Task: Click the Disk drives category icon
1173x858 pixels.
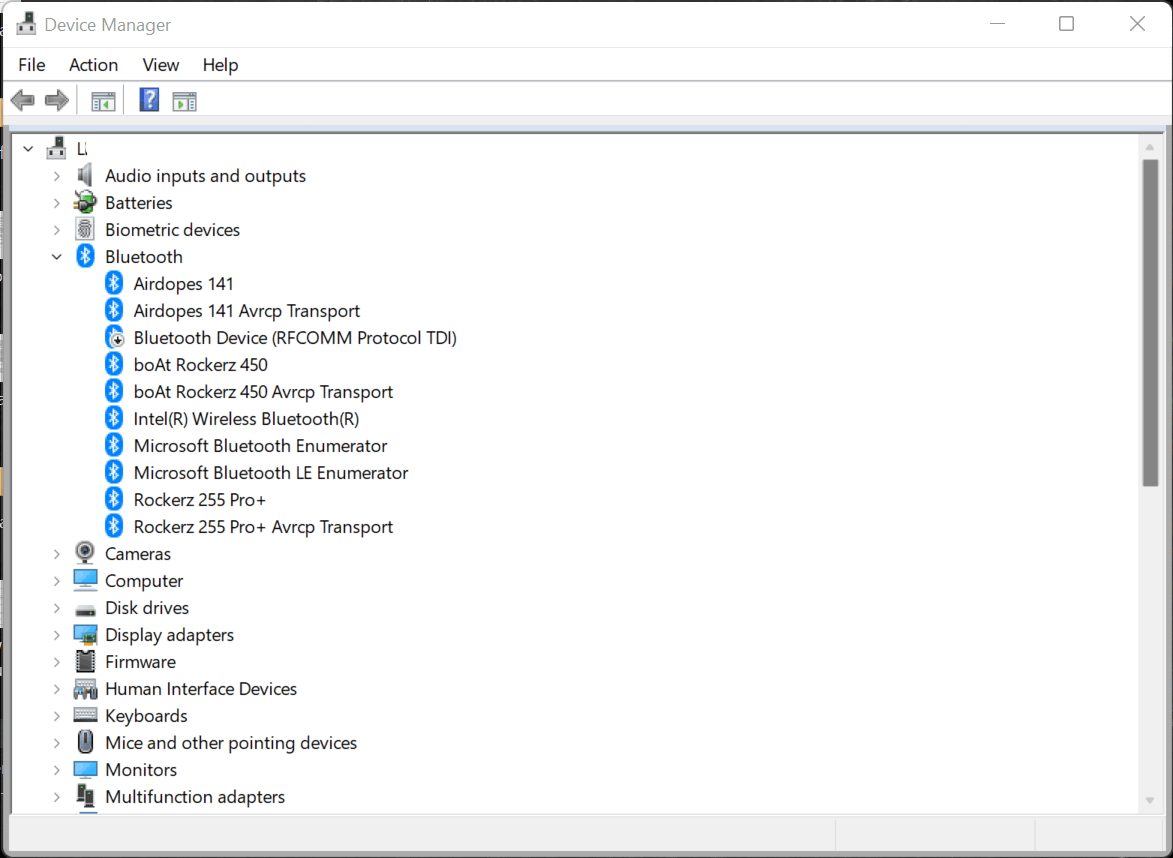Action: pos(85,610)
